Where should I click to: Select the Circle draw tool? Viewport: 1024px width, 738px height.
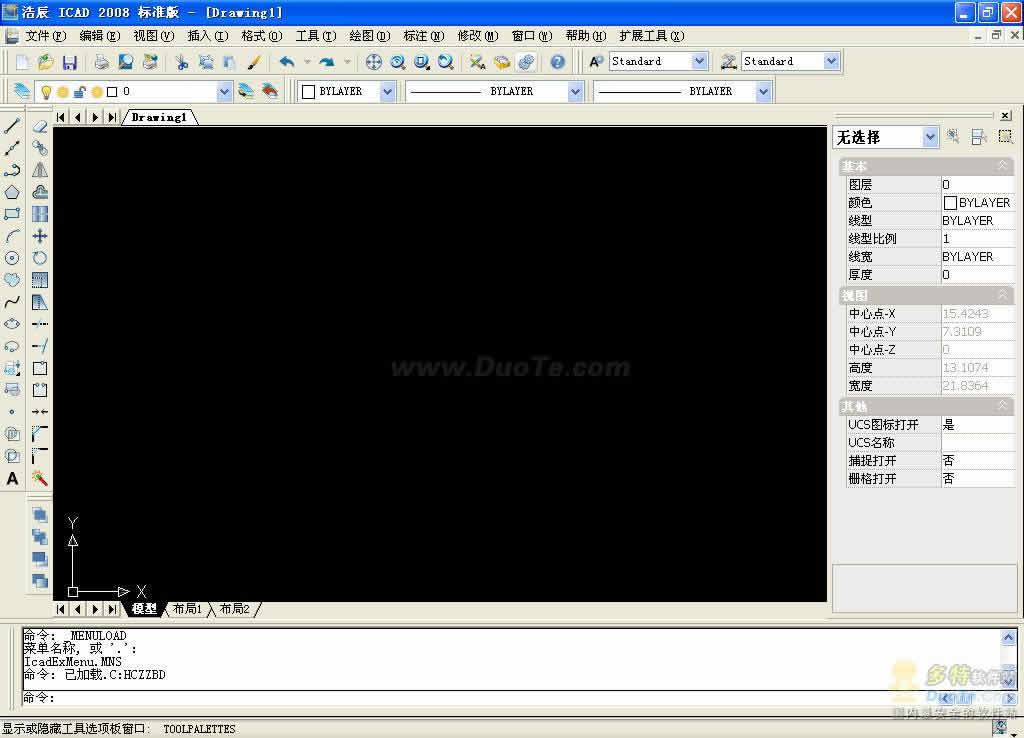(12, 258)
